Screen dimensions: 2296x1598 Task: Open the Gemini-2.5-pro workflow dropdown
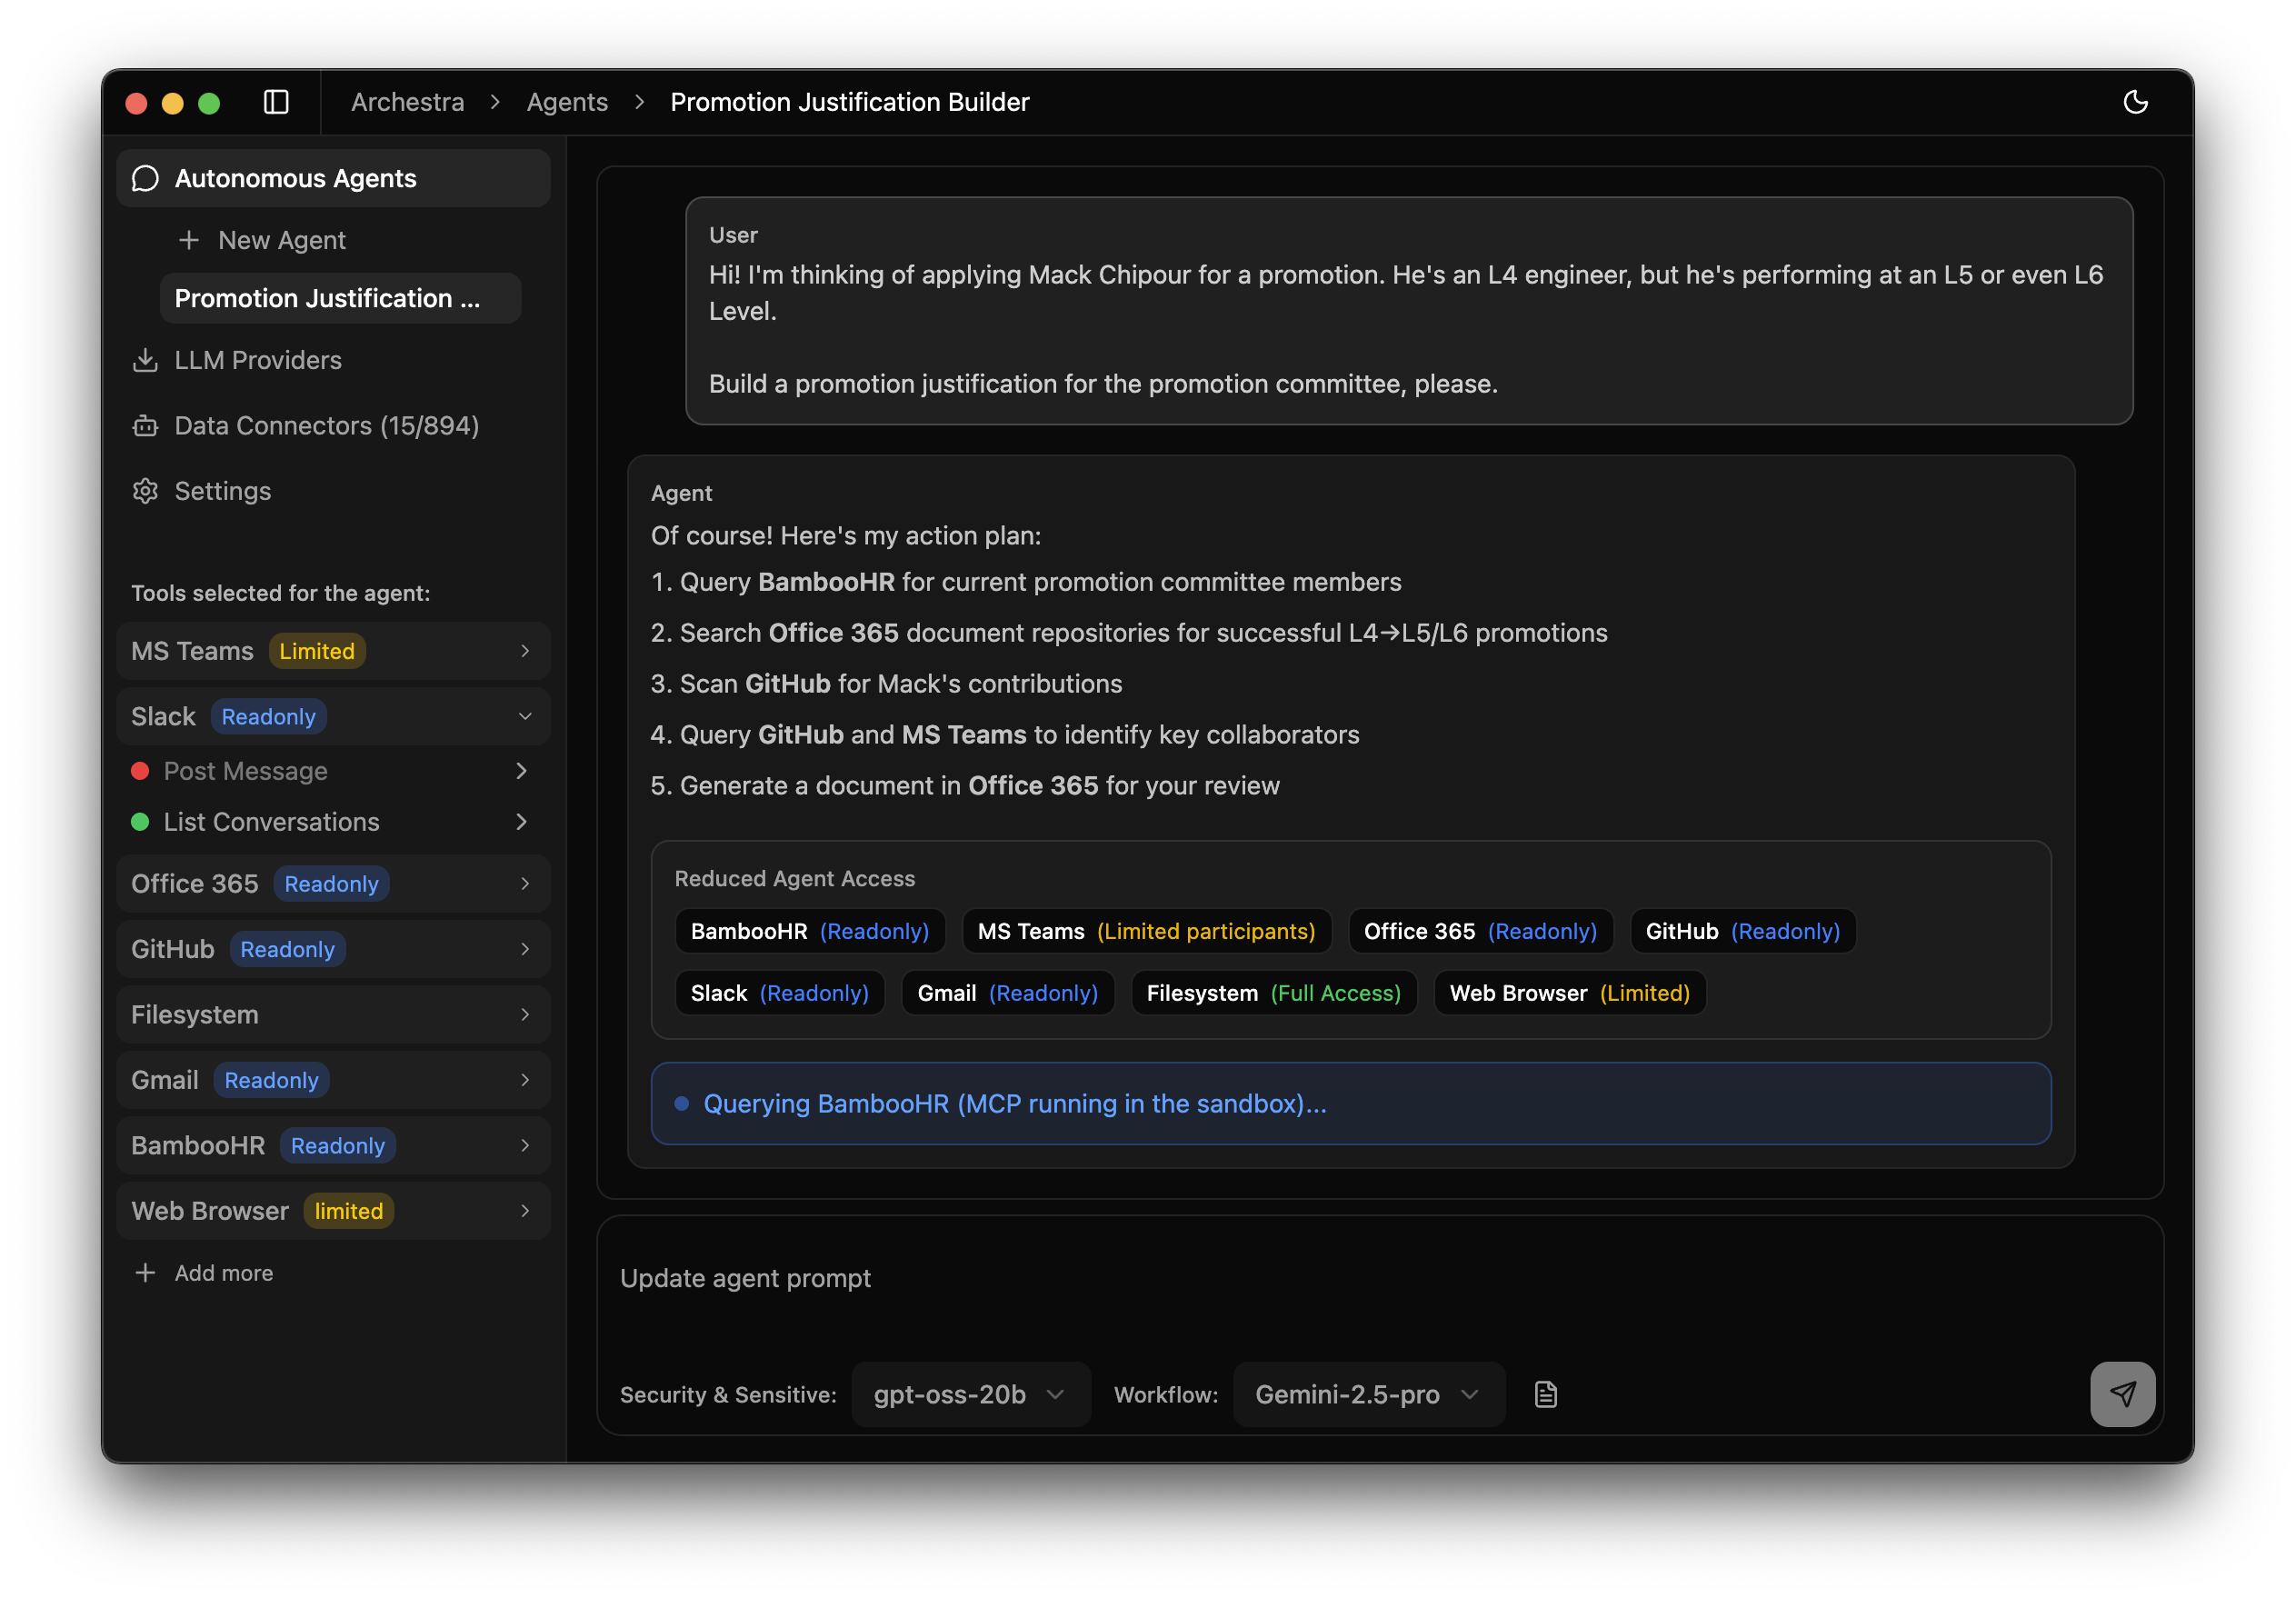1368,1394
